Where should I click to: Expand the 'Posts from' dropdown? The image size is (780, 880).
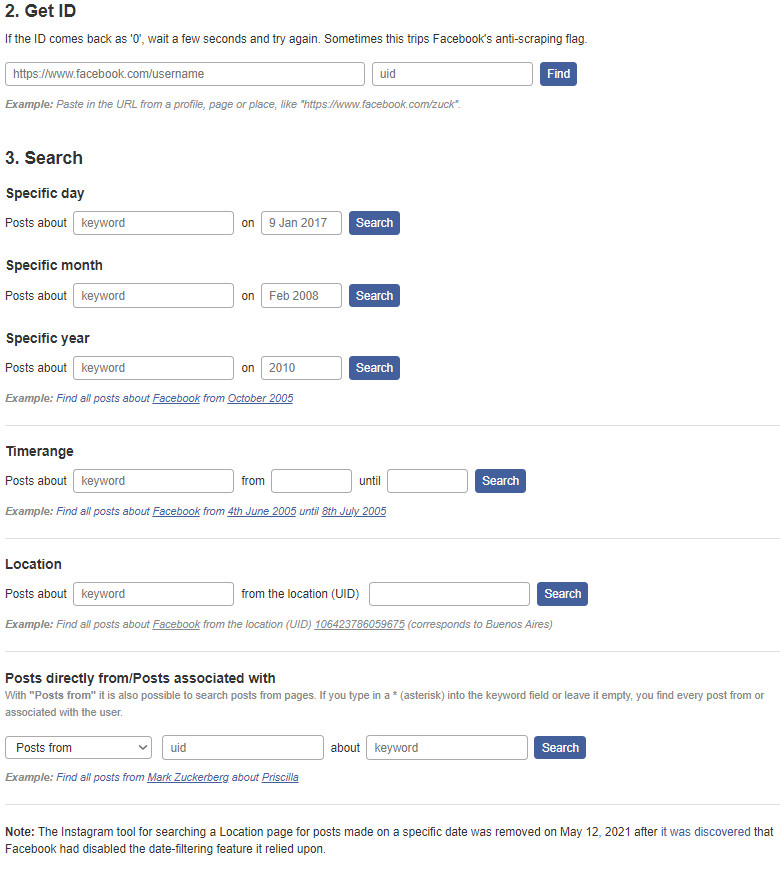tap(79, 748)
